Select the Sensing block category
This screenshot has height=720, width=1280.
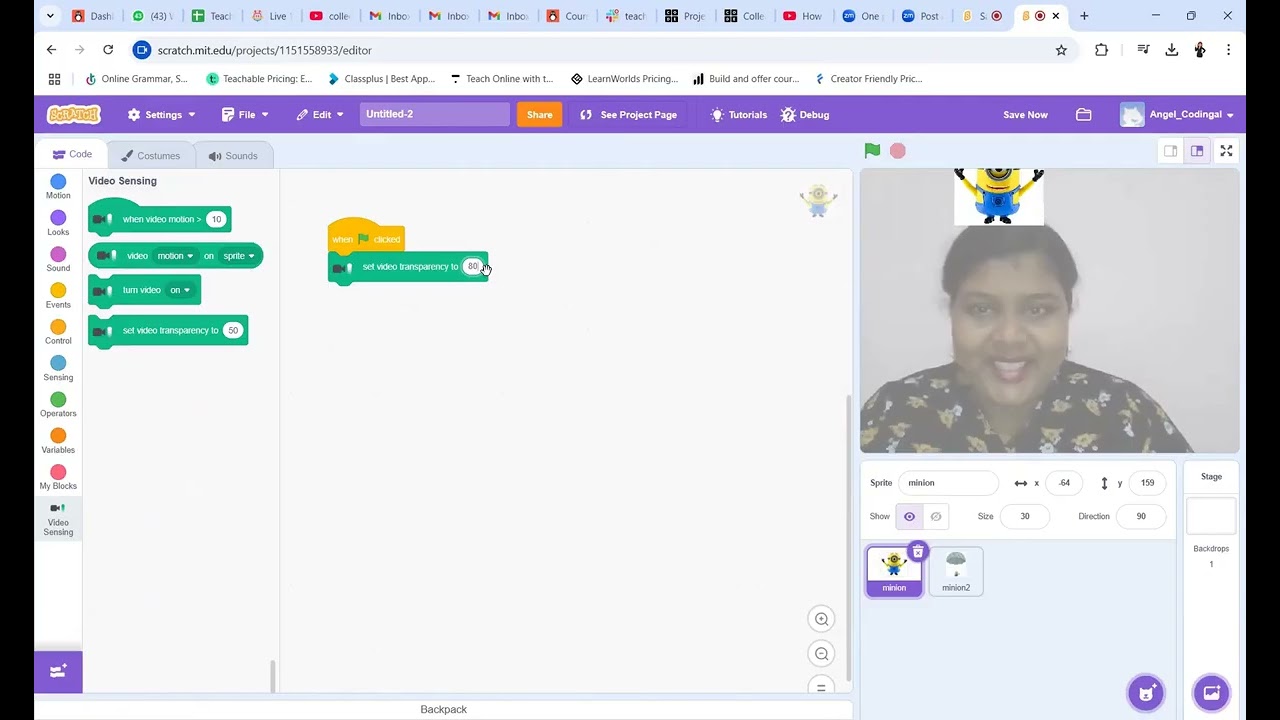pyautogui.click(x=58, y=369)
